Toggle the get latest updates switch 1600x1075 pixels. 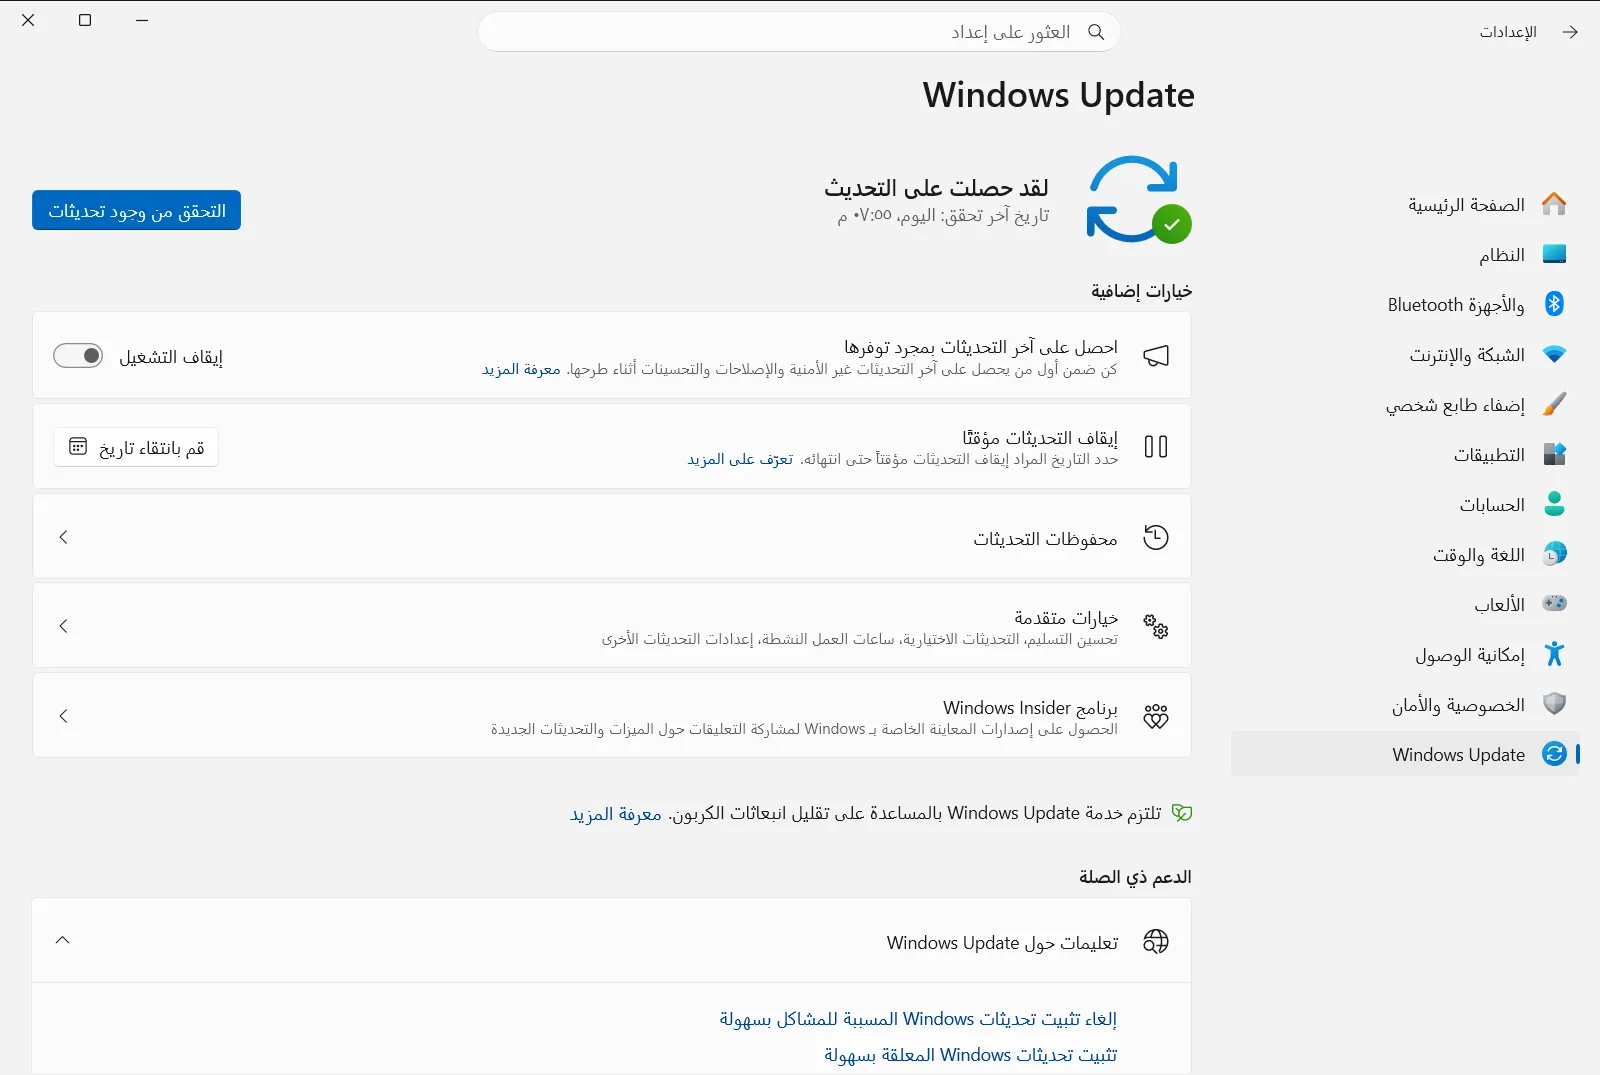[78, 356]
